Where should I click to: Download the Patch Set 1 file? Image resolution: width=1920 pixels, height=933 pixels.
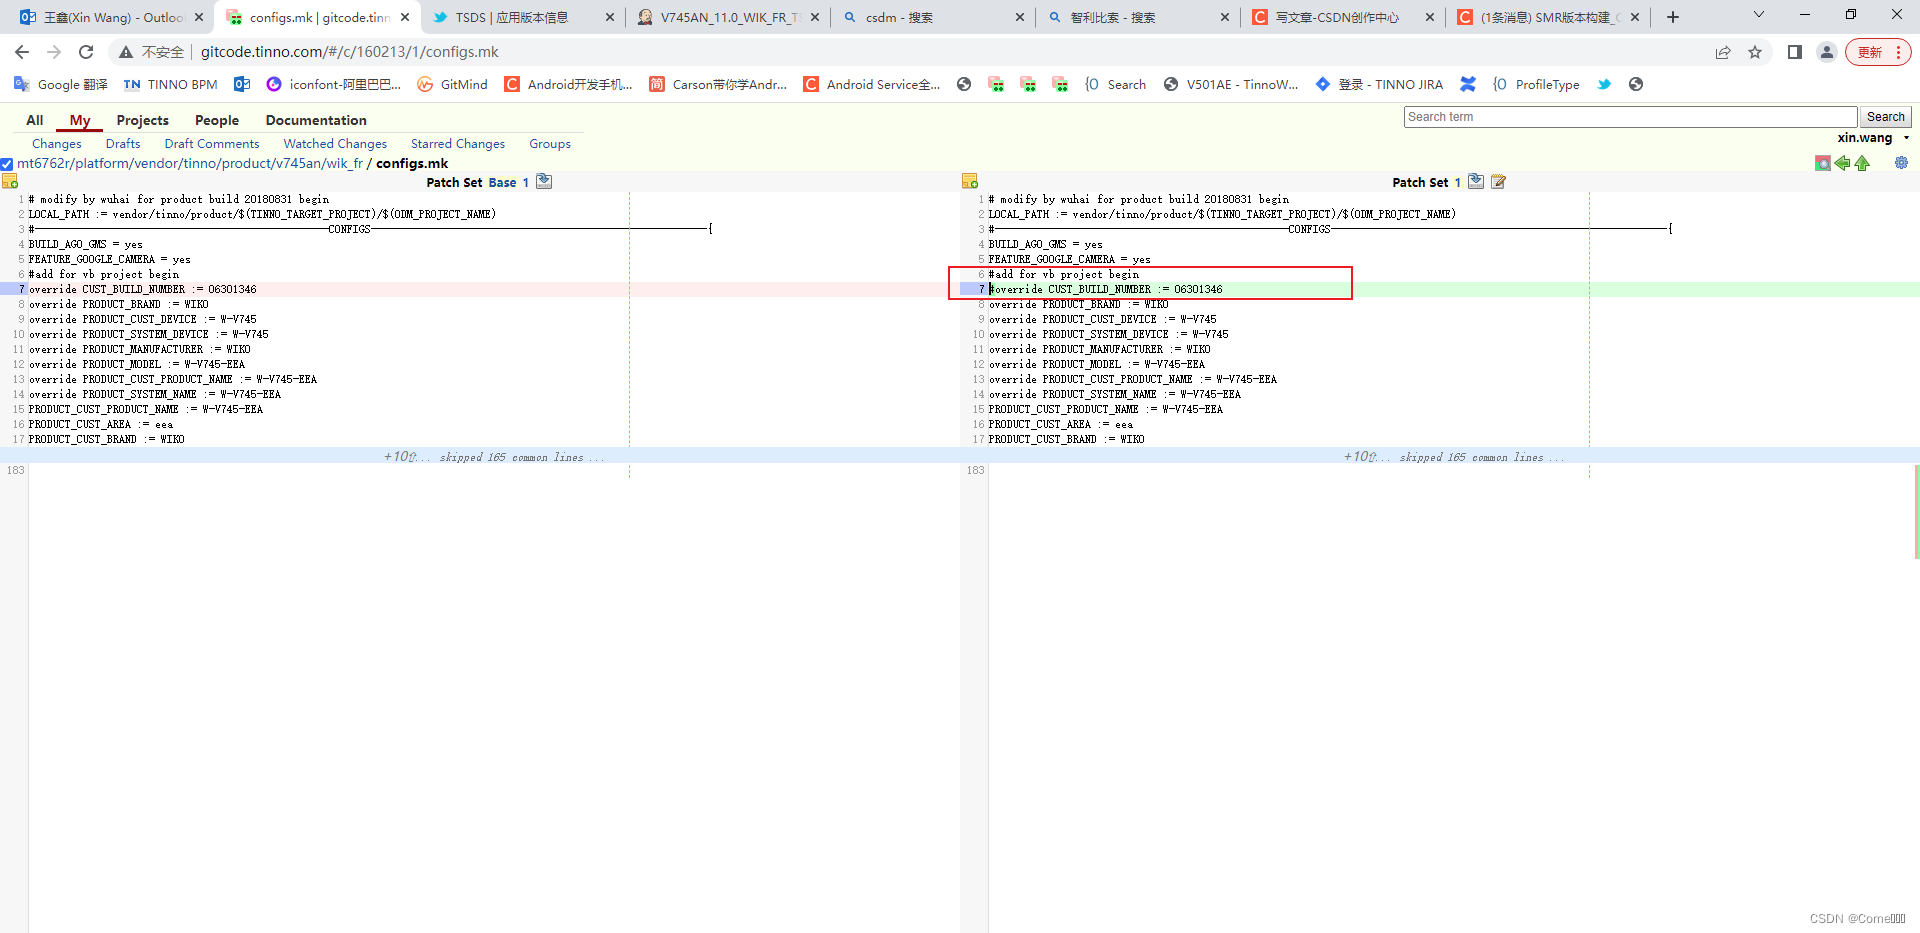point(1476,181)
